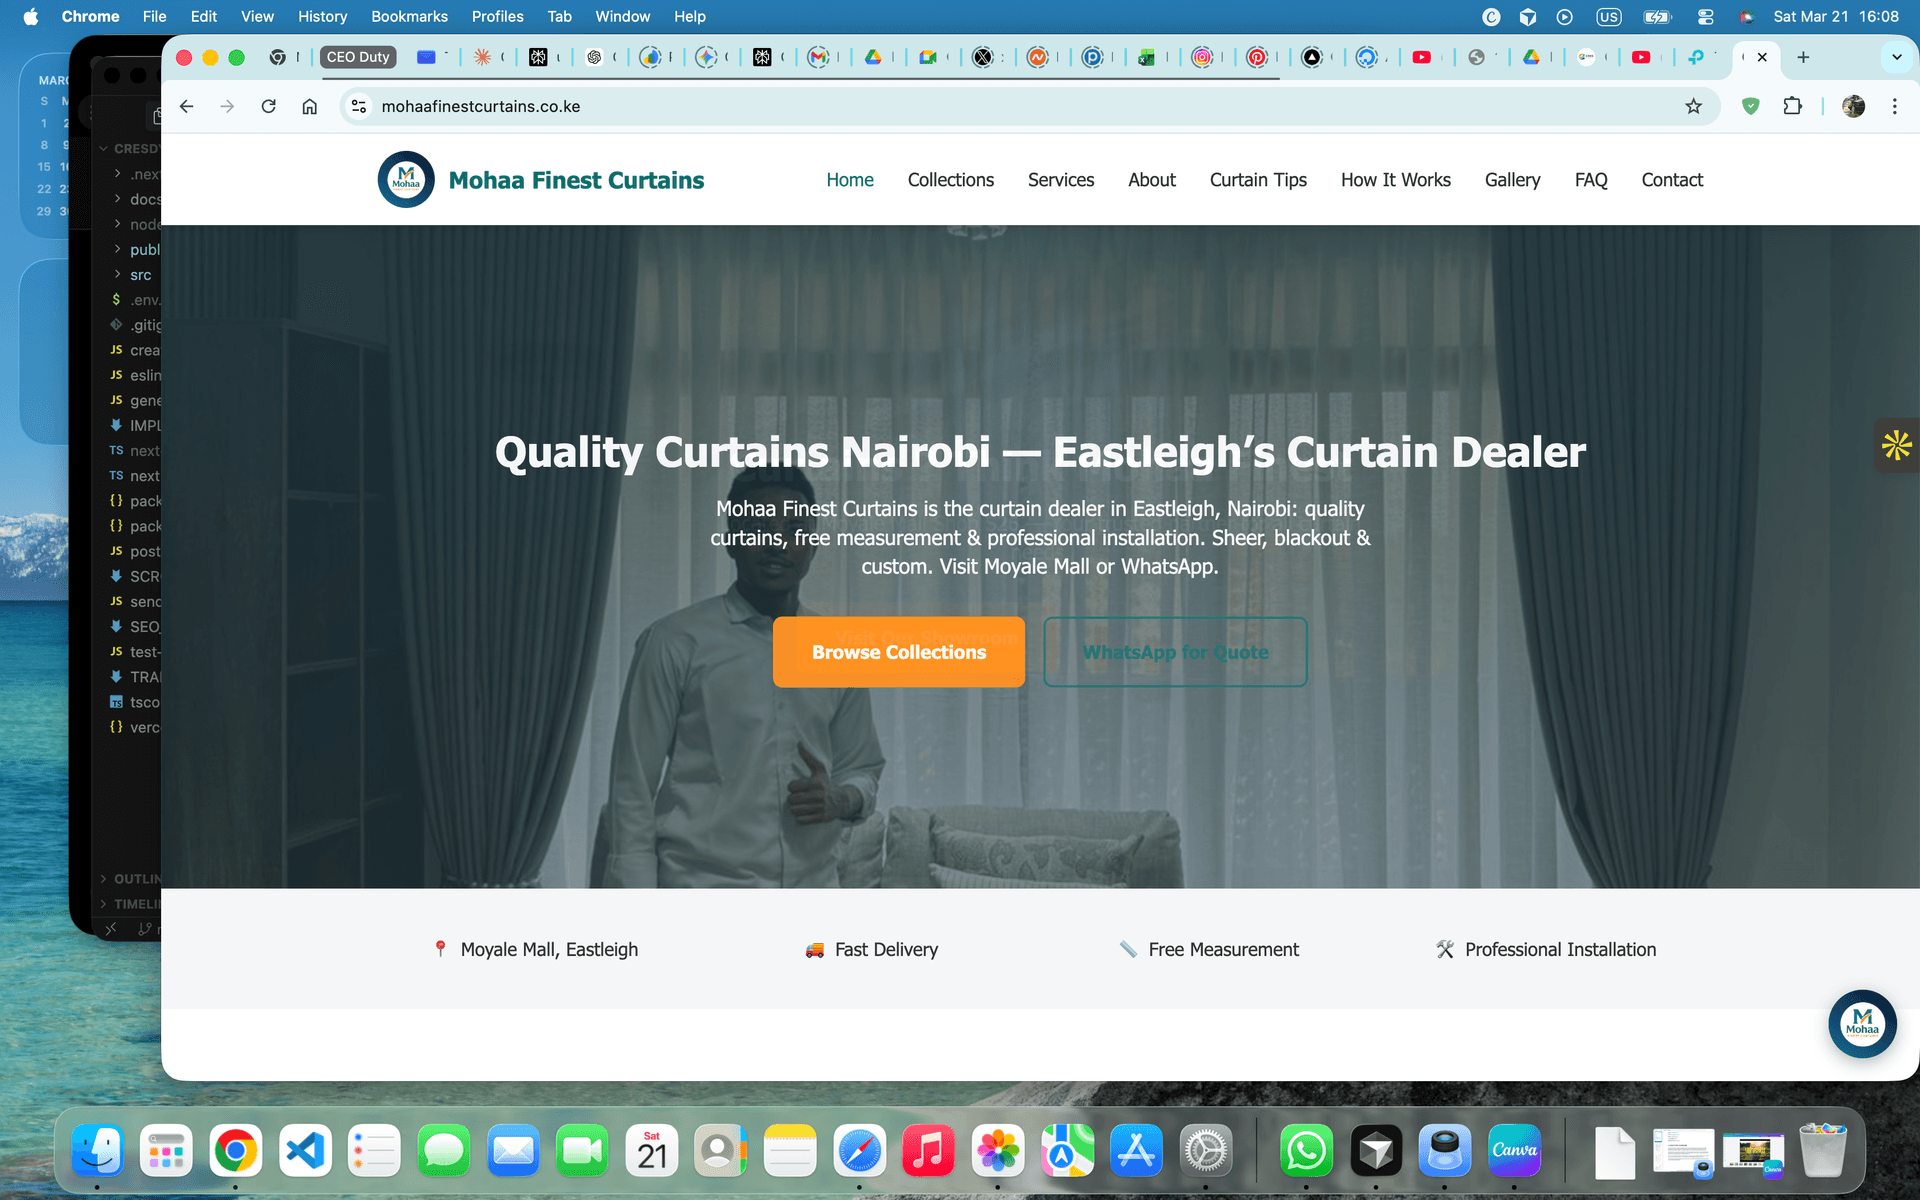Click the Browse Collections button
This screenshot has width=1920, height=1200.
(x=899, y=652)
